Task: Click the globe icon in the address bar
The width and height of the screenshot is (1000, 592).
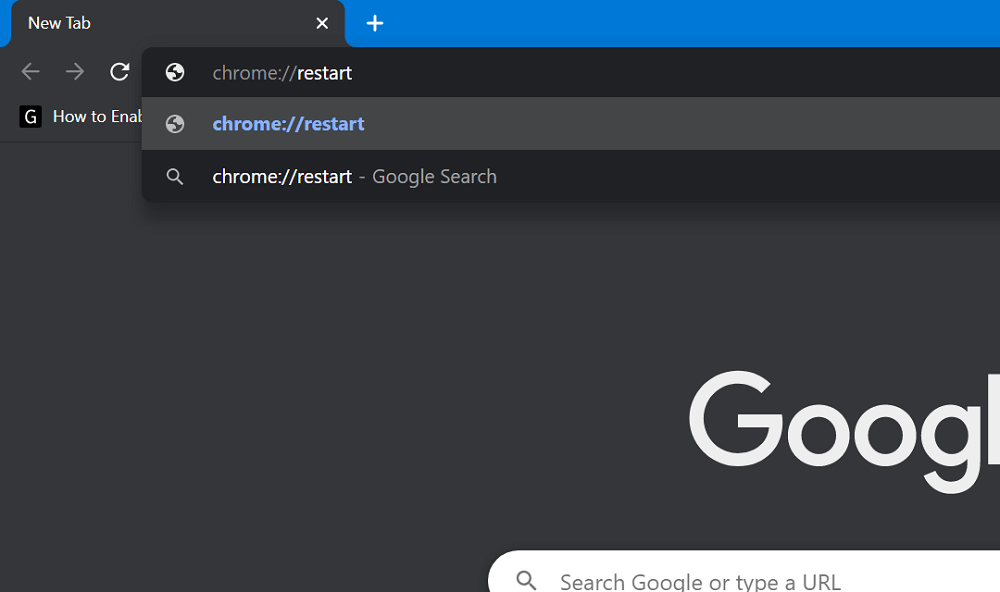Action: pyautogui.click(x=175, y=73)
